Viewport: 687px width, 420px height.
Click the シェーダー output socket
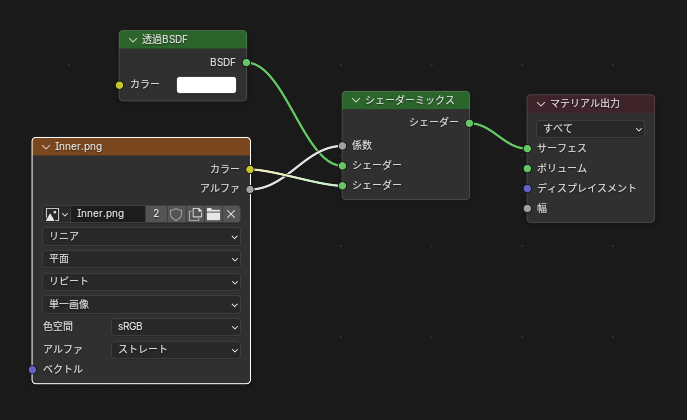coord(469,124)
